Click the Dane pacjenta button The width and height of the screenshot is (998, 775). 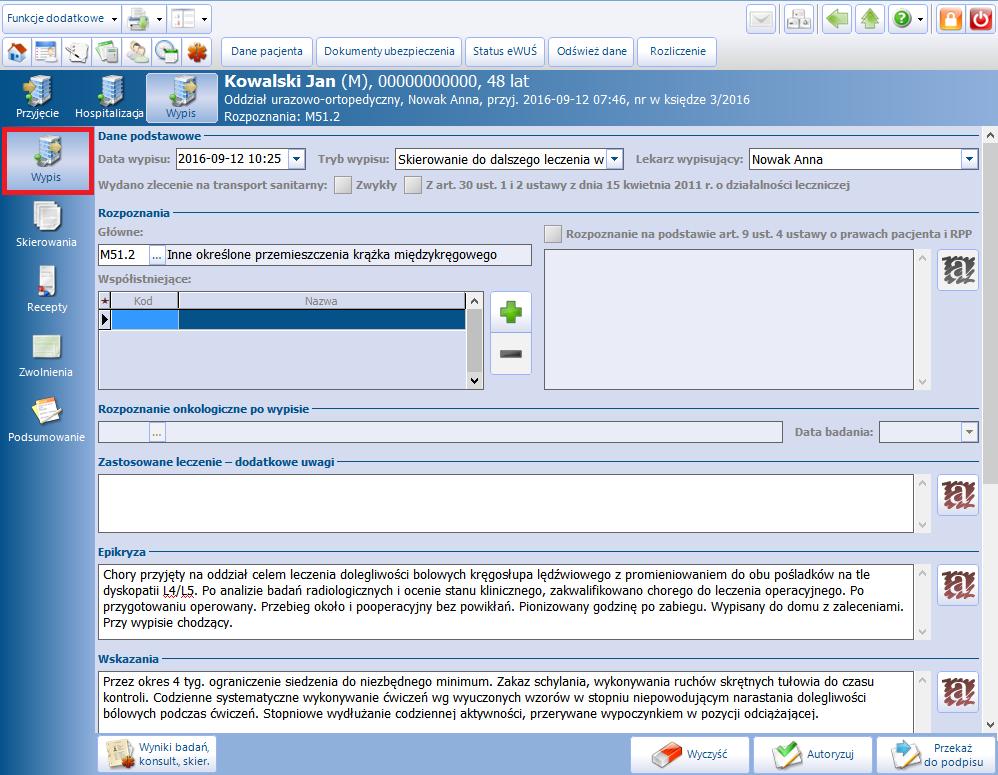tap(267, 52)
